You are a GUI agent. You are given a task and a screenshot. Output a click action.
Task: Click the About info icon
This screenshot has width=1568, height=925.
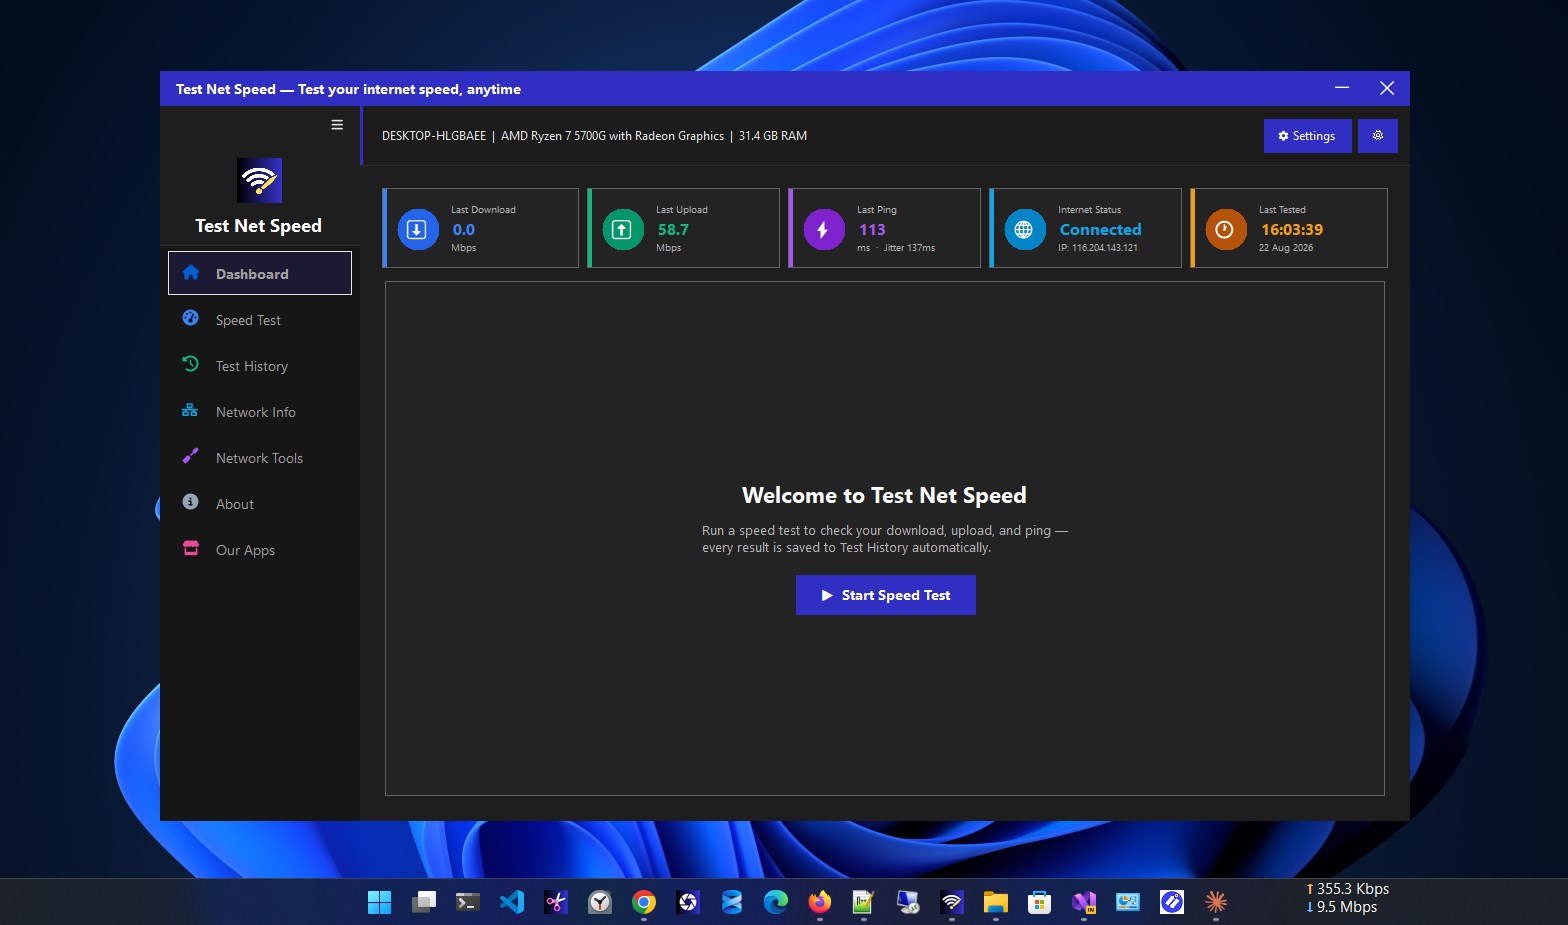(x=190, y=502)
